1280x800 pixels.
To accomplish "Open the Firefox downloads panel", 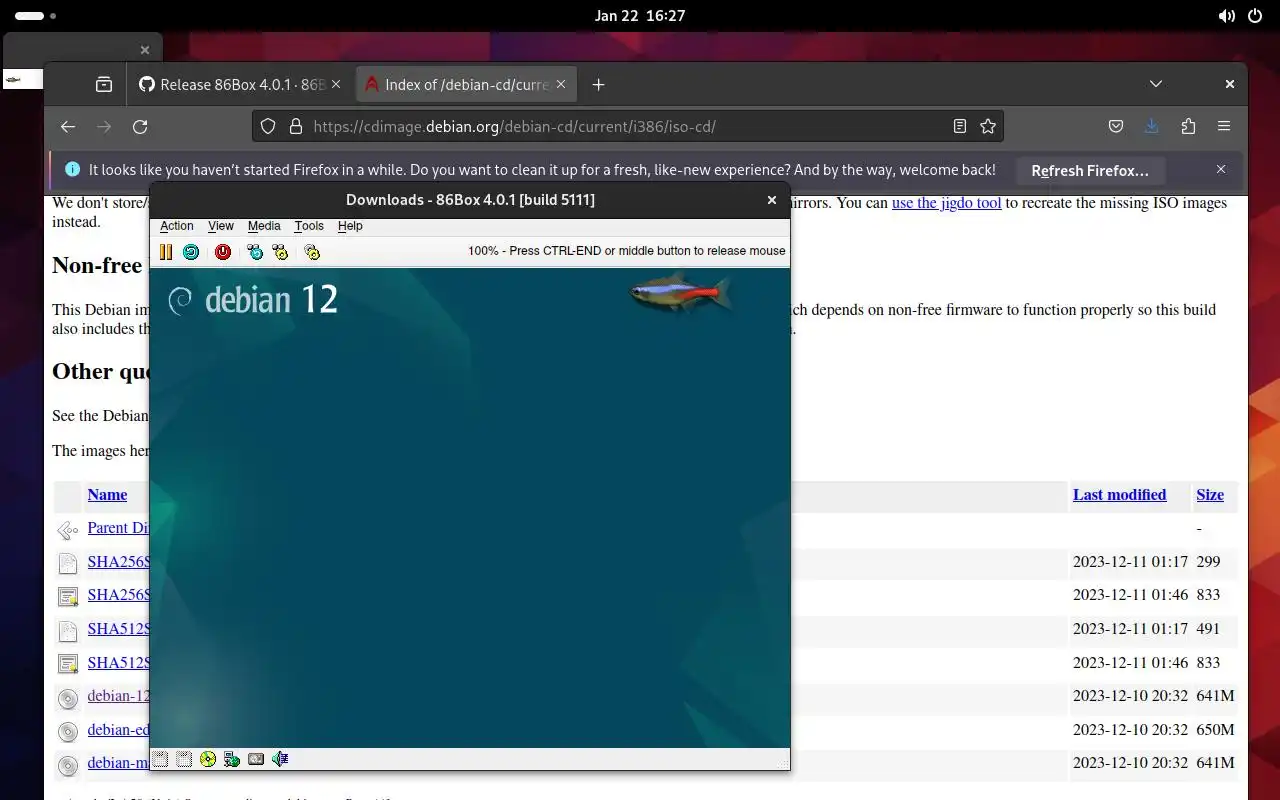I will point(1152,126).
